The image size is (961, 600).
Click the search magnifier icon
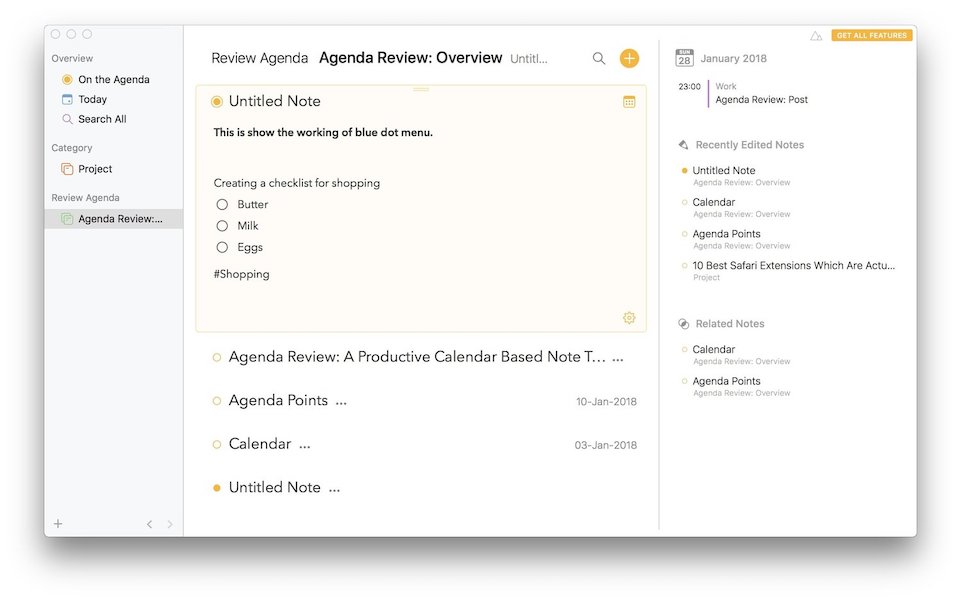click(599, 59)
